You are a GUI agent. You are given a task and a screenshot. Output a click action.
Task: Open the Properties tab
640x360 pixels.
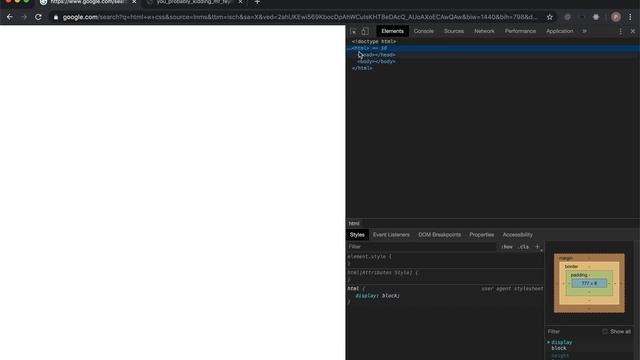click(x=481, y=235)
